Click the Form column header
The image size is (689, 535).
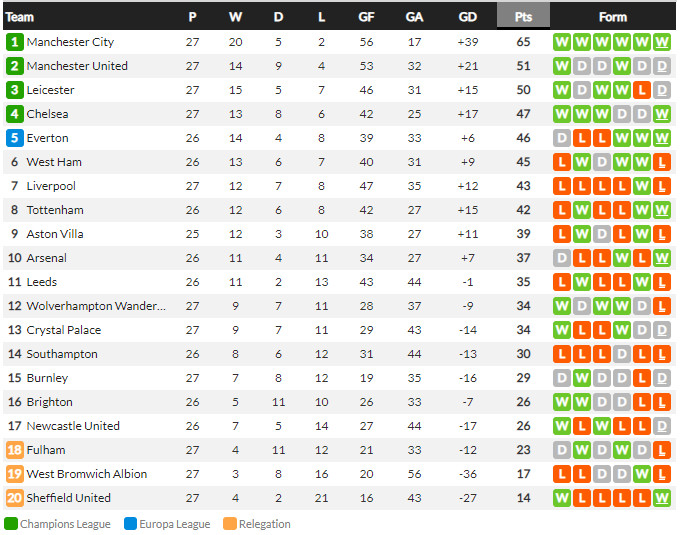tap(612, 16)
